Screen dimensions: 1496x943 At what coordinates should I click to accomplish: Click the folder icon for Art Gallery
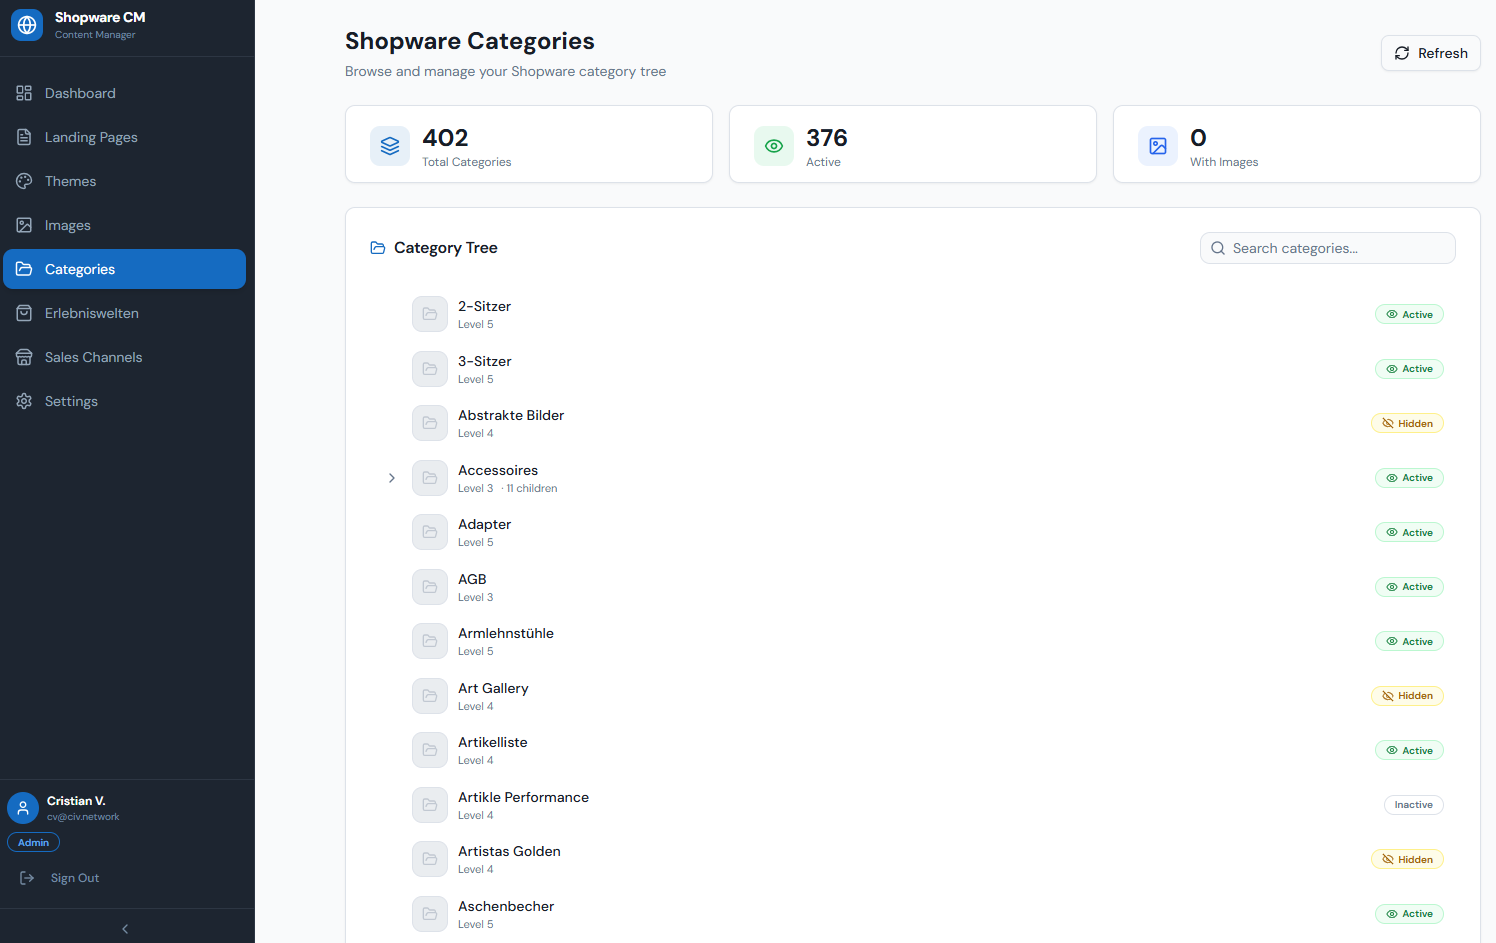click(430, 696)
